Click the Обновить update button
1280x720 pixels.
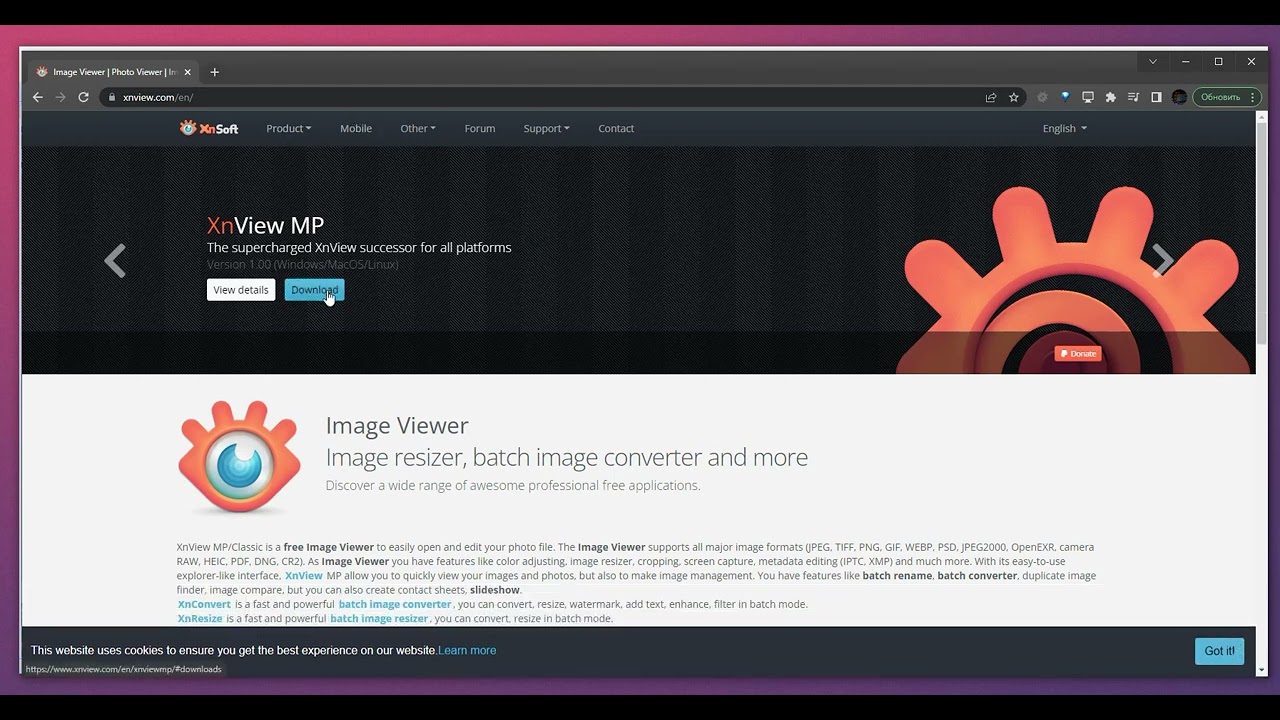1220,97
